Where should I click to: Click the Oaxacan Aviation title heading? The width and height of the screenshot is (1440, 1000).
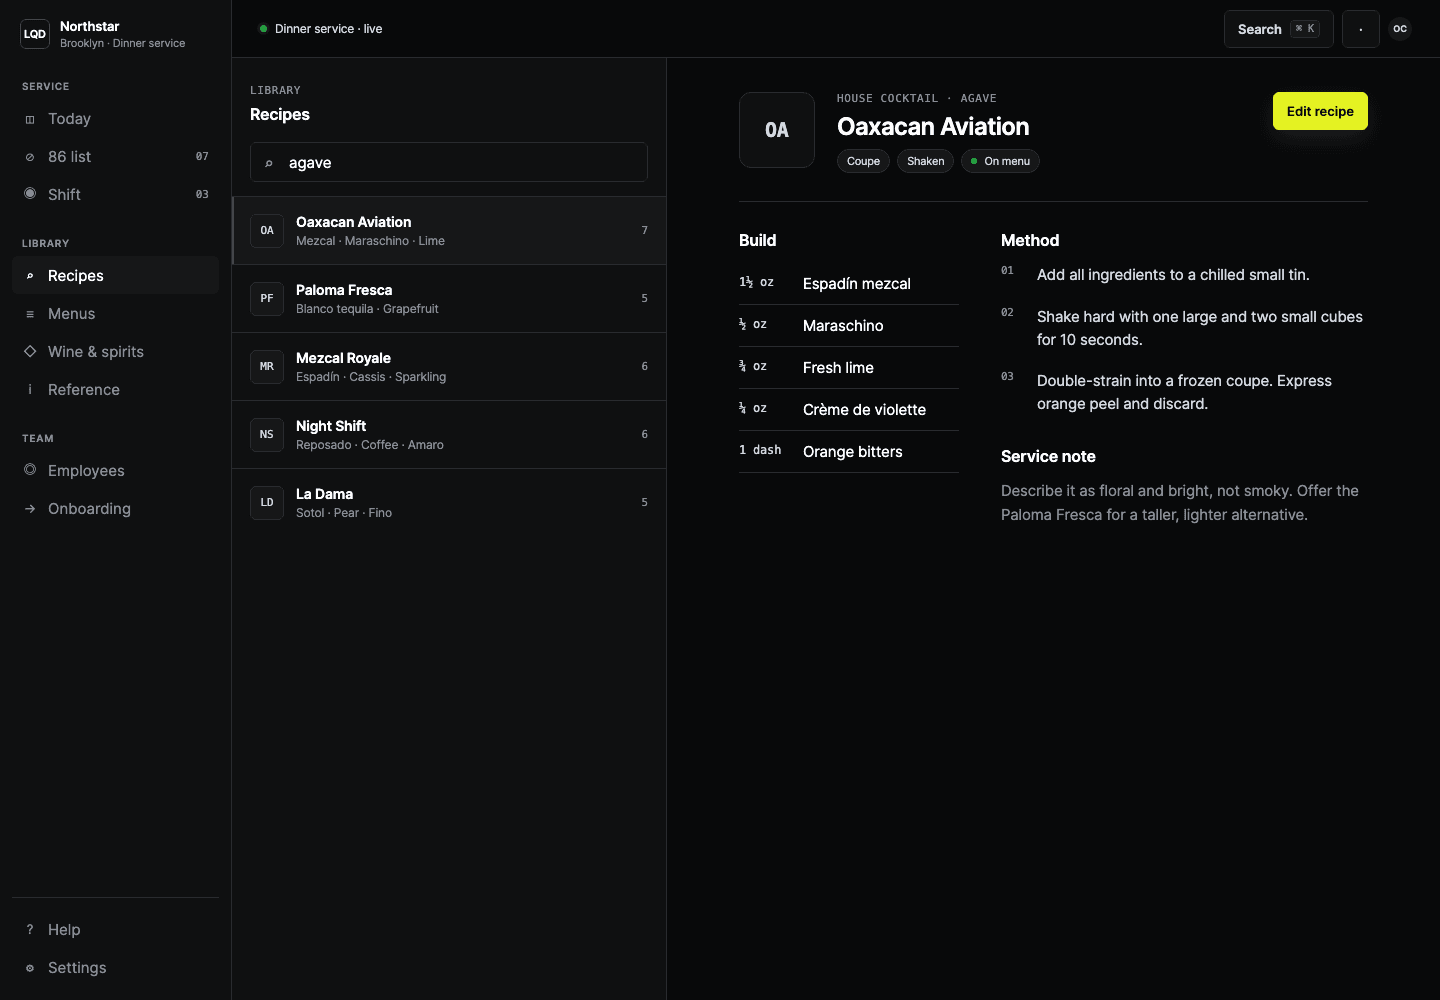click(x=933, y=127)
